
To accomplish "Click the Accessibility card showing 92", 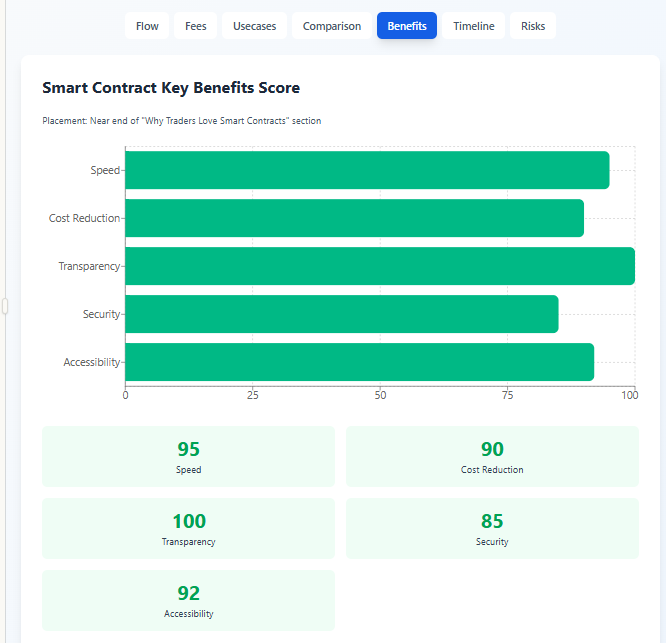I will point(188,601).
